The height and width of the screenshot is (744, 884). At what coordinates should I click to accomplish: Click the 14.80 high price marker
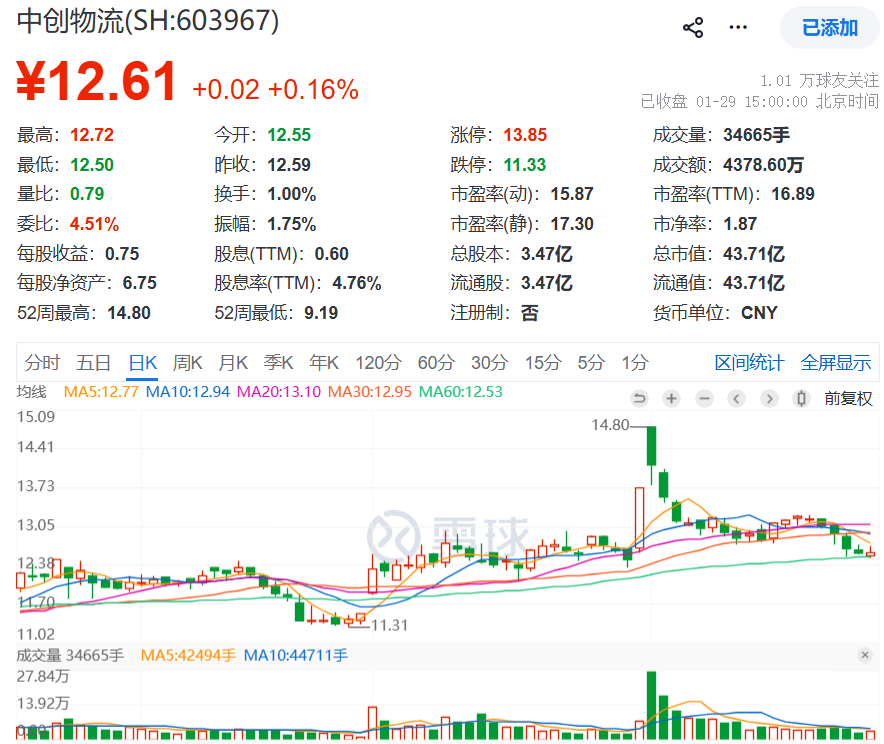pos(610,425)
